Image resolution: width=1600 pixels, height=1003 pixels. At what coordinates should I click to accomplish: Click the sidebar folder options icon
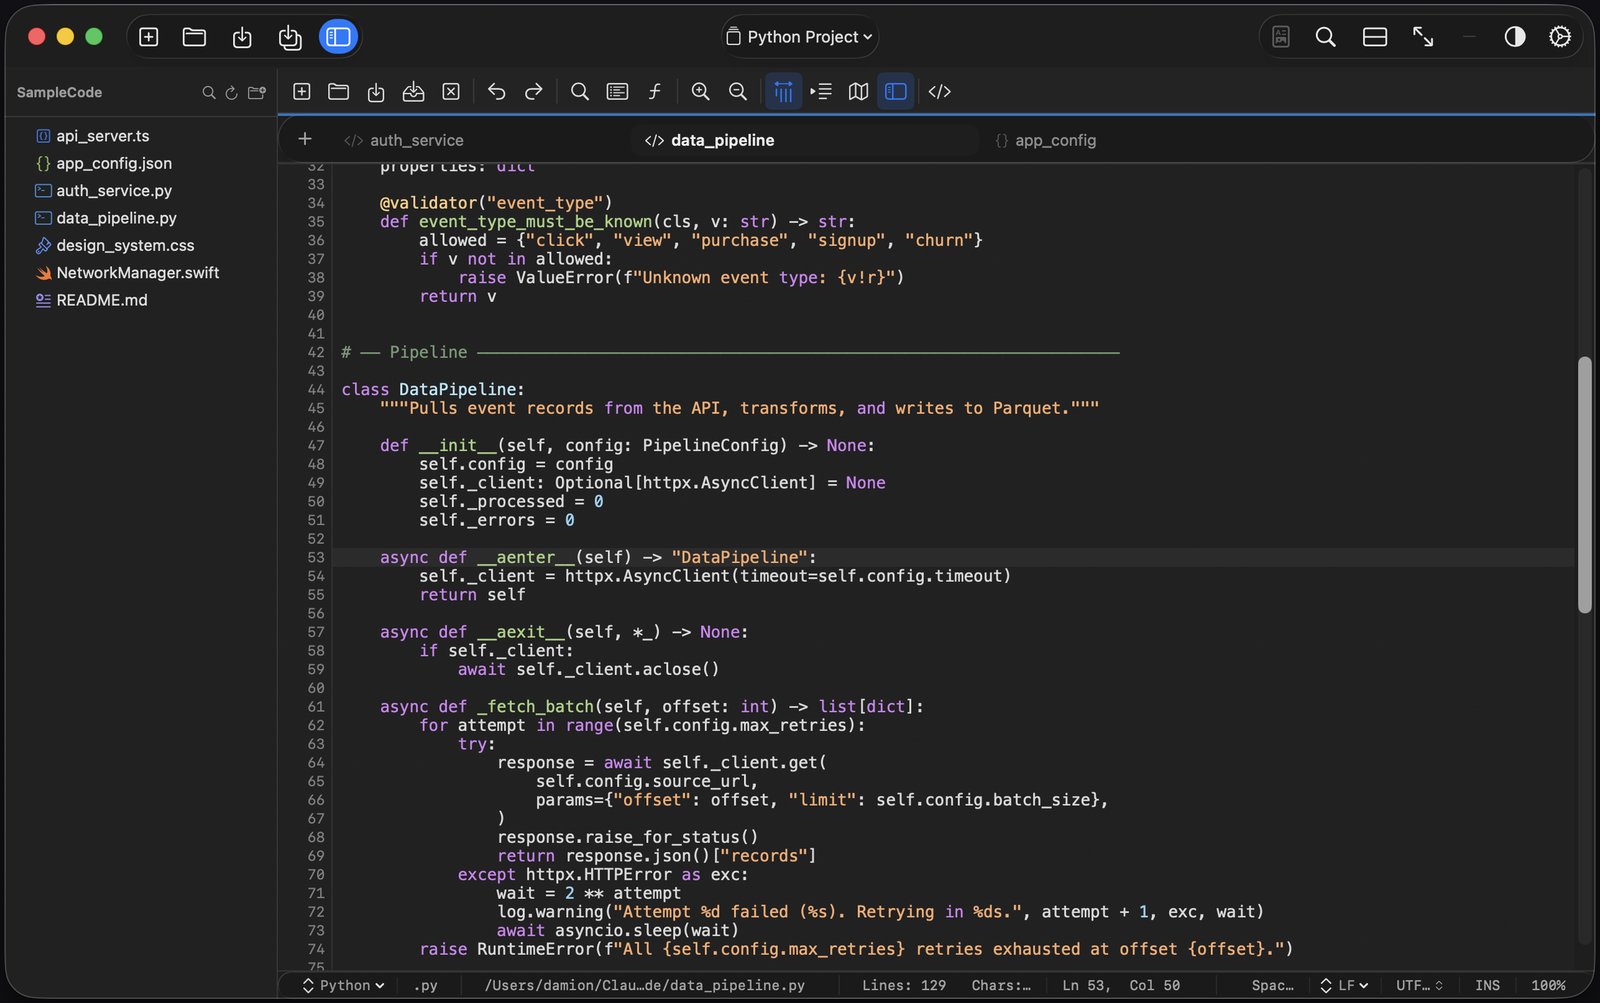257,92
